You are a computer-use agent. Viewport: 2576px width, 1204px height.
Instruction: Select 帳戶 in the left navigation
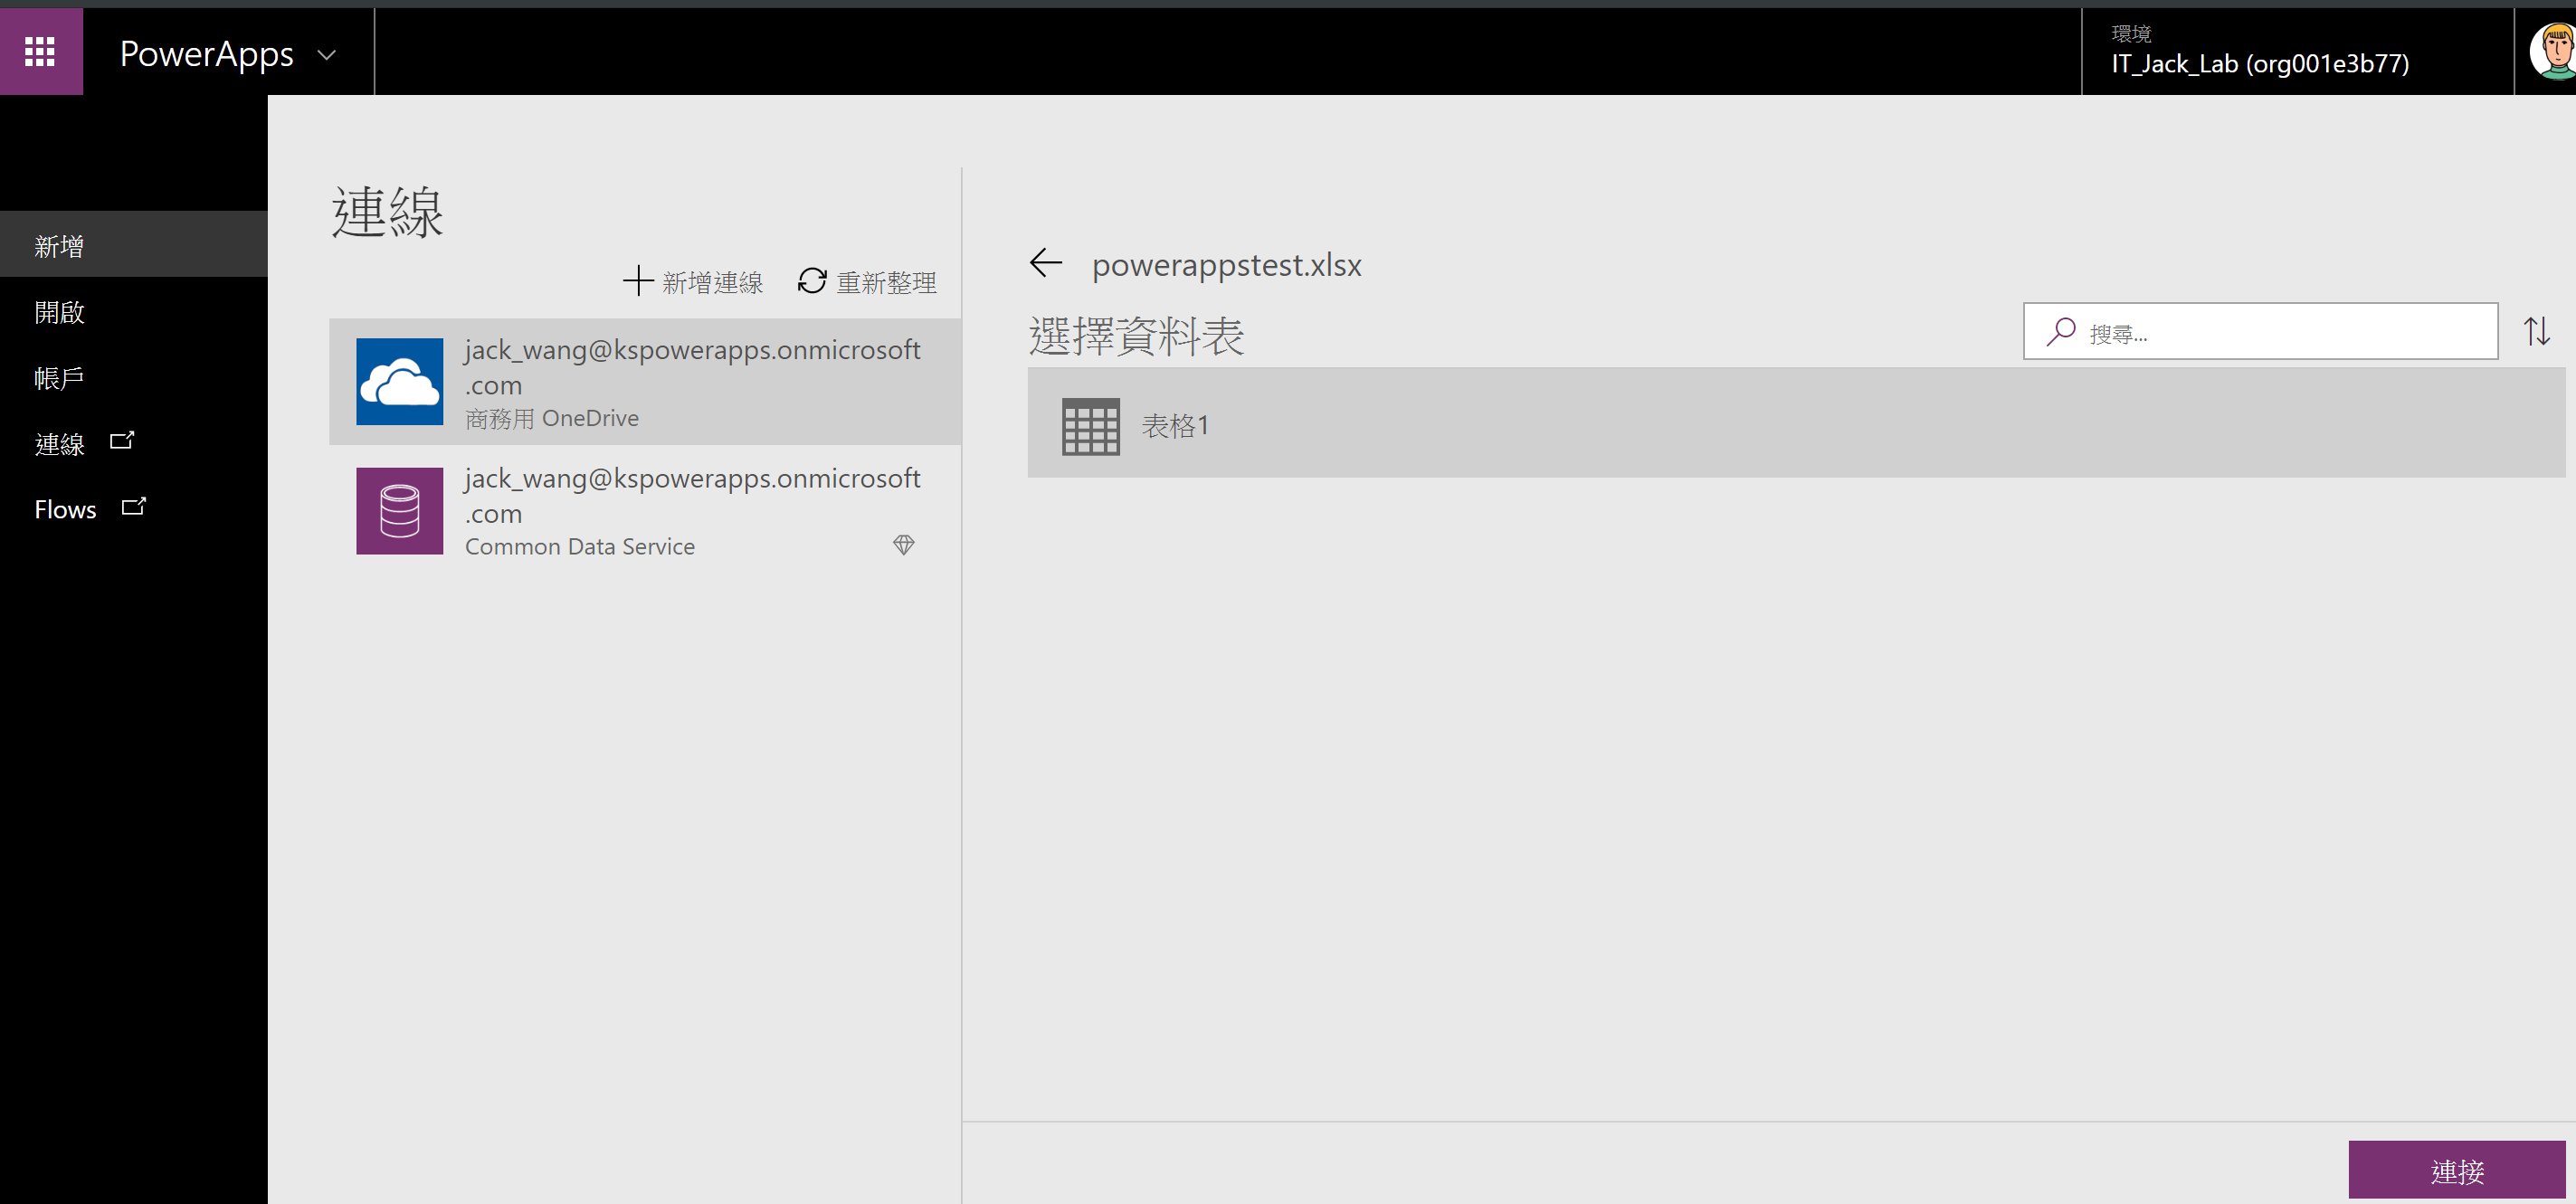coord(134,377)
